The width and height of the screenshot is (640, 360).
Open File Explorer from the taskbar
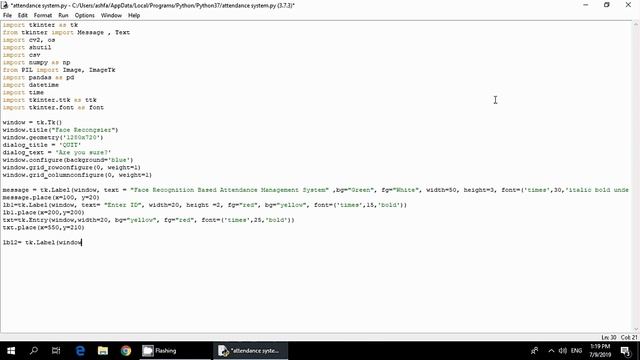tap(103, 351)
